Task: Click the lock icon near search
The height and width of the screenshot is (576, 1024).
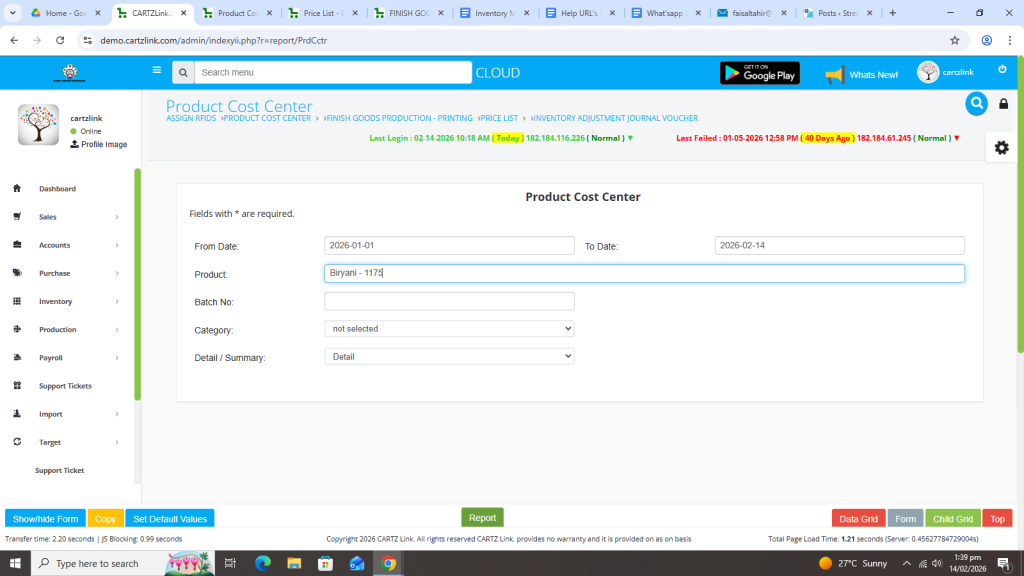Action: 1004,104
